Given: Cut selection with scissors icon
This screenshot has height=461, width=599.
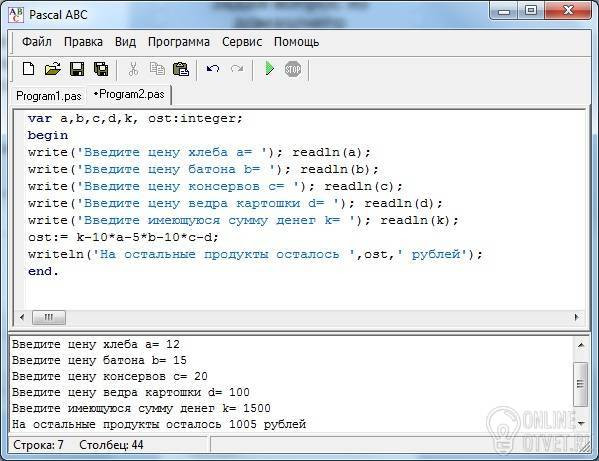Looking at the screenshot, I should pos(133,69).
